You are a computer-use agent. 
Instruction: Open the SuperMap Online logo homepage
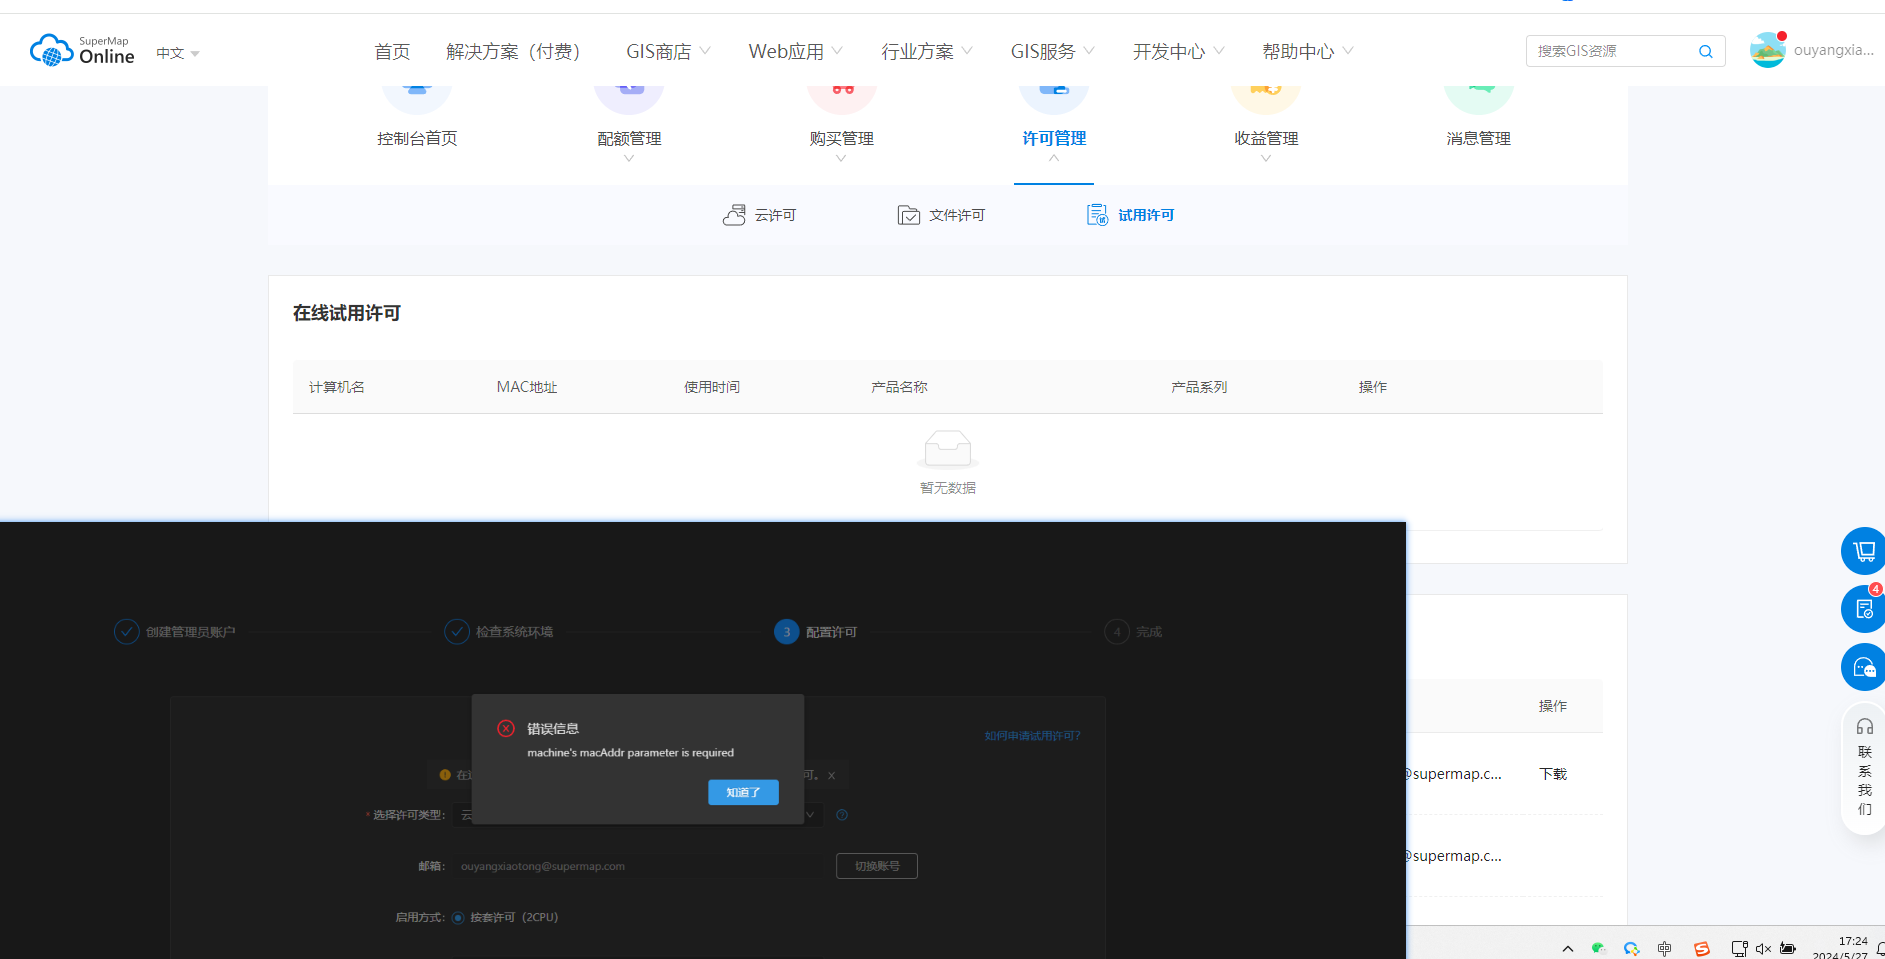[x=82, y=50]
